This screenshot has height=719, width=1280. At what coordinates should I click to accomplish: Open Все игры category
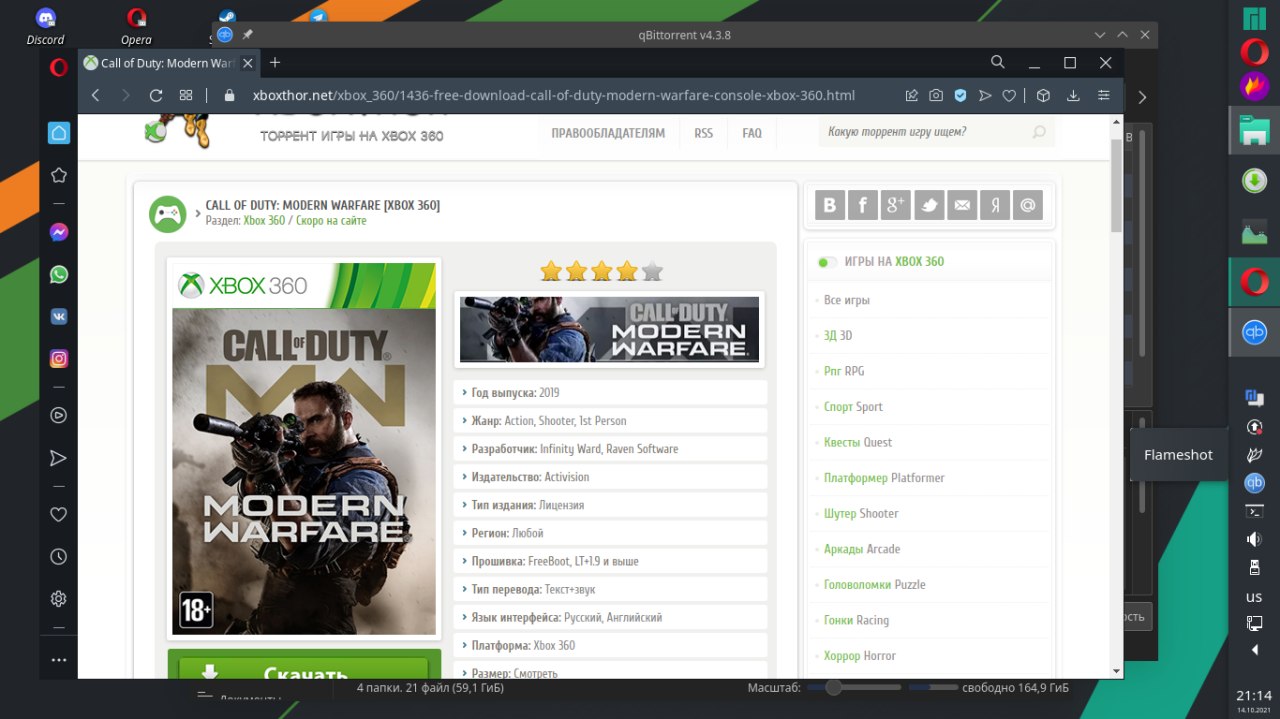847,300
